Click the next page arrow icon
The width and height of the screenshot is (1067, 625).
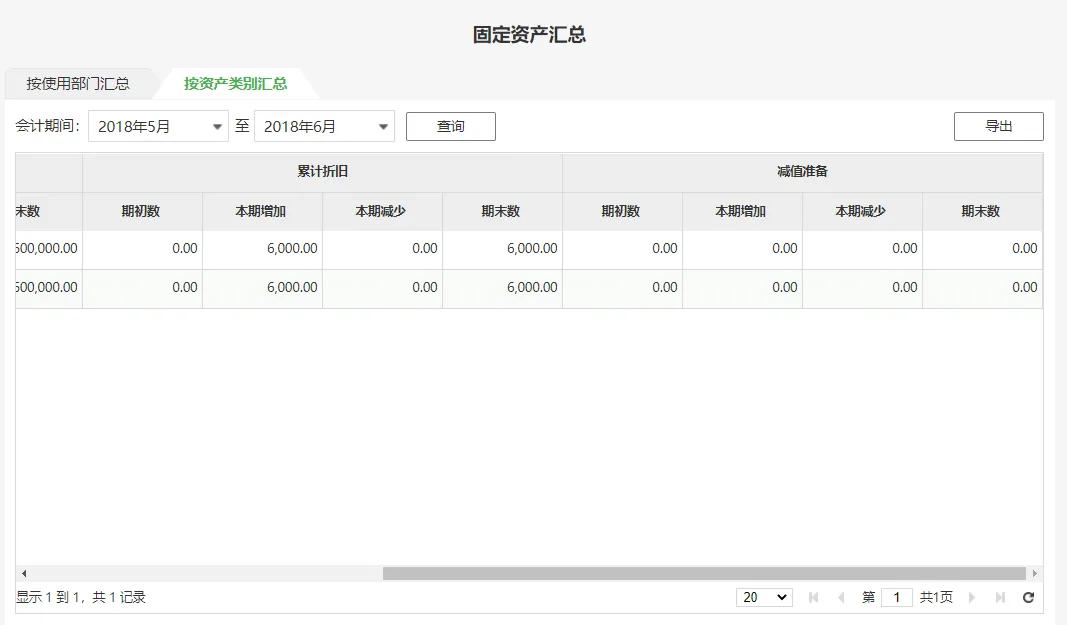971,597
